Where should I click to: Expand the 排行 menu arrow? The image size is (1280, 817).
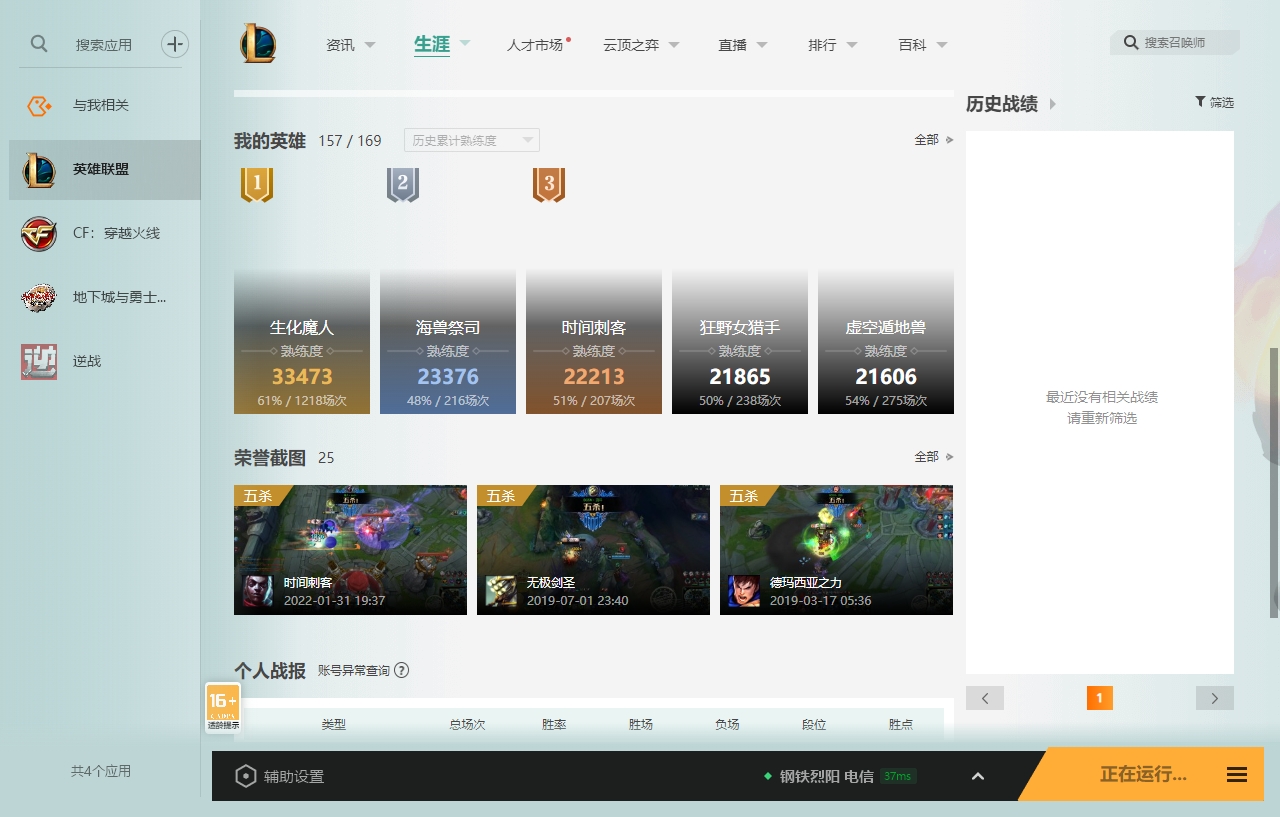tap(852, 45)
